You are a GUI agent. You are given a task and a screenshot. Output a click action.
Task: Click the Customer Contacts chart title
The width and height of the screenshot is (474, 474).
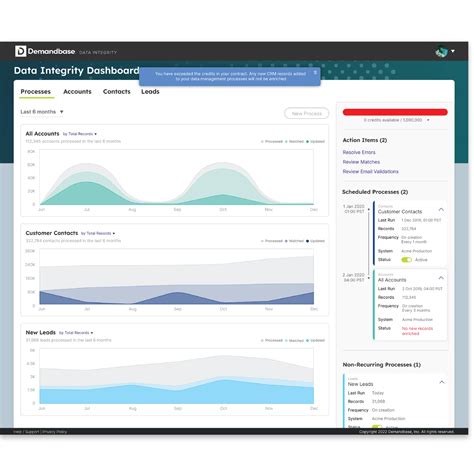52,233
